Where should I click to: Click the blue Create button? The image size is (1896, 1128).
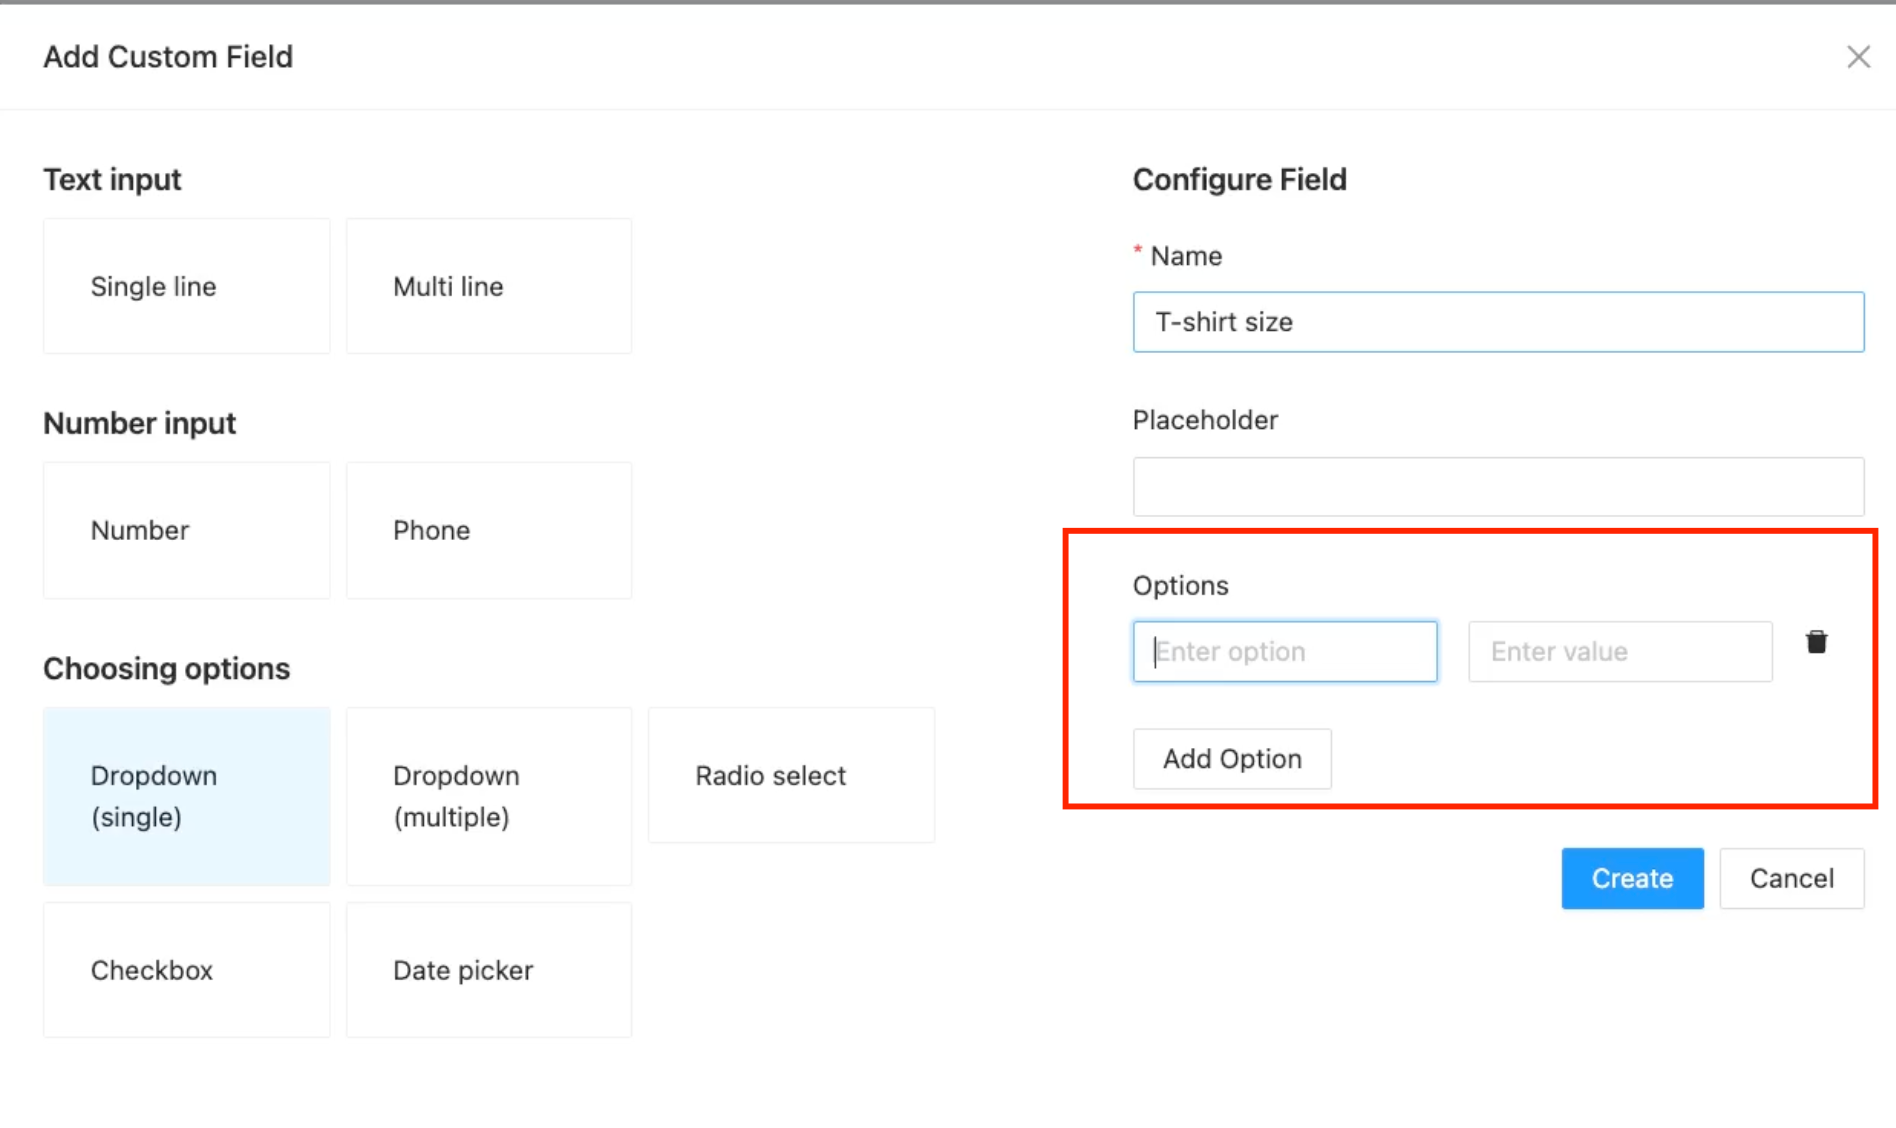click(x=1631, y=878)
